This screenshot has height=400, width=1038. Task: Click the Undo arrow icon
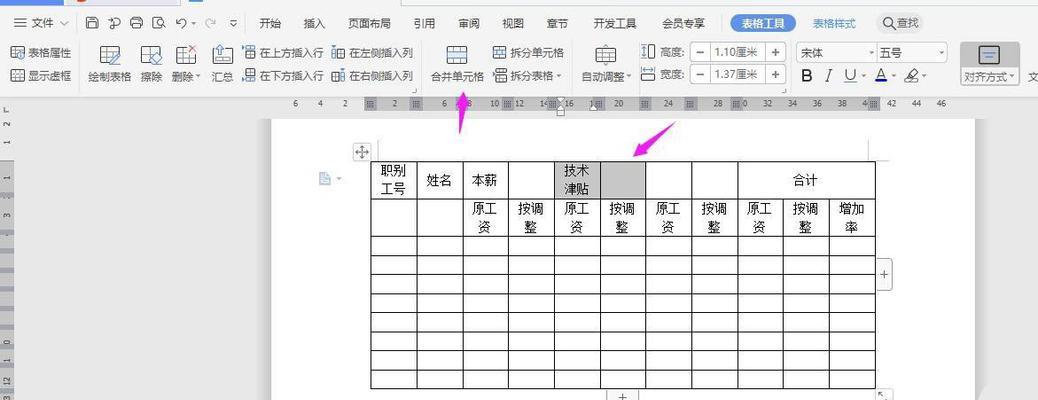[x=181, y=23]
